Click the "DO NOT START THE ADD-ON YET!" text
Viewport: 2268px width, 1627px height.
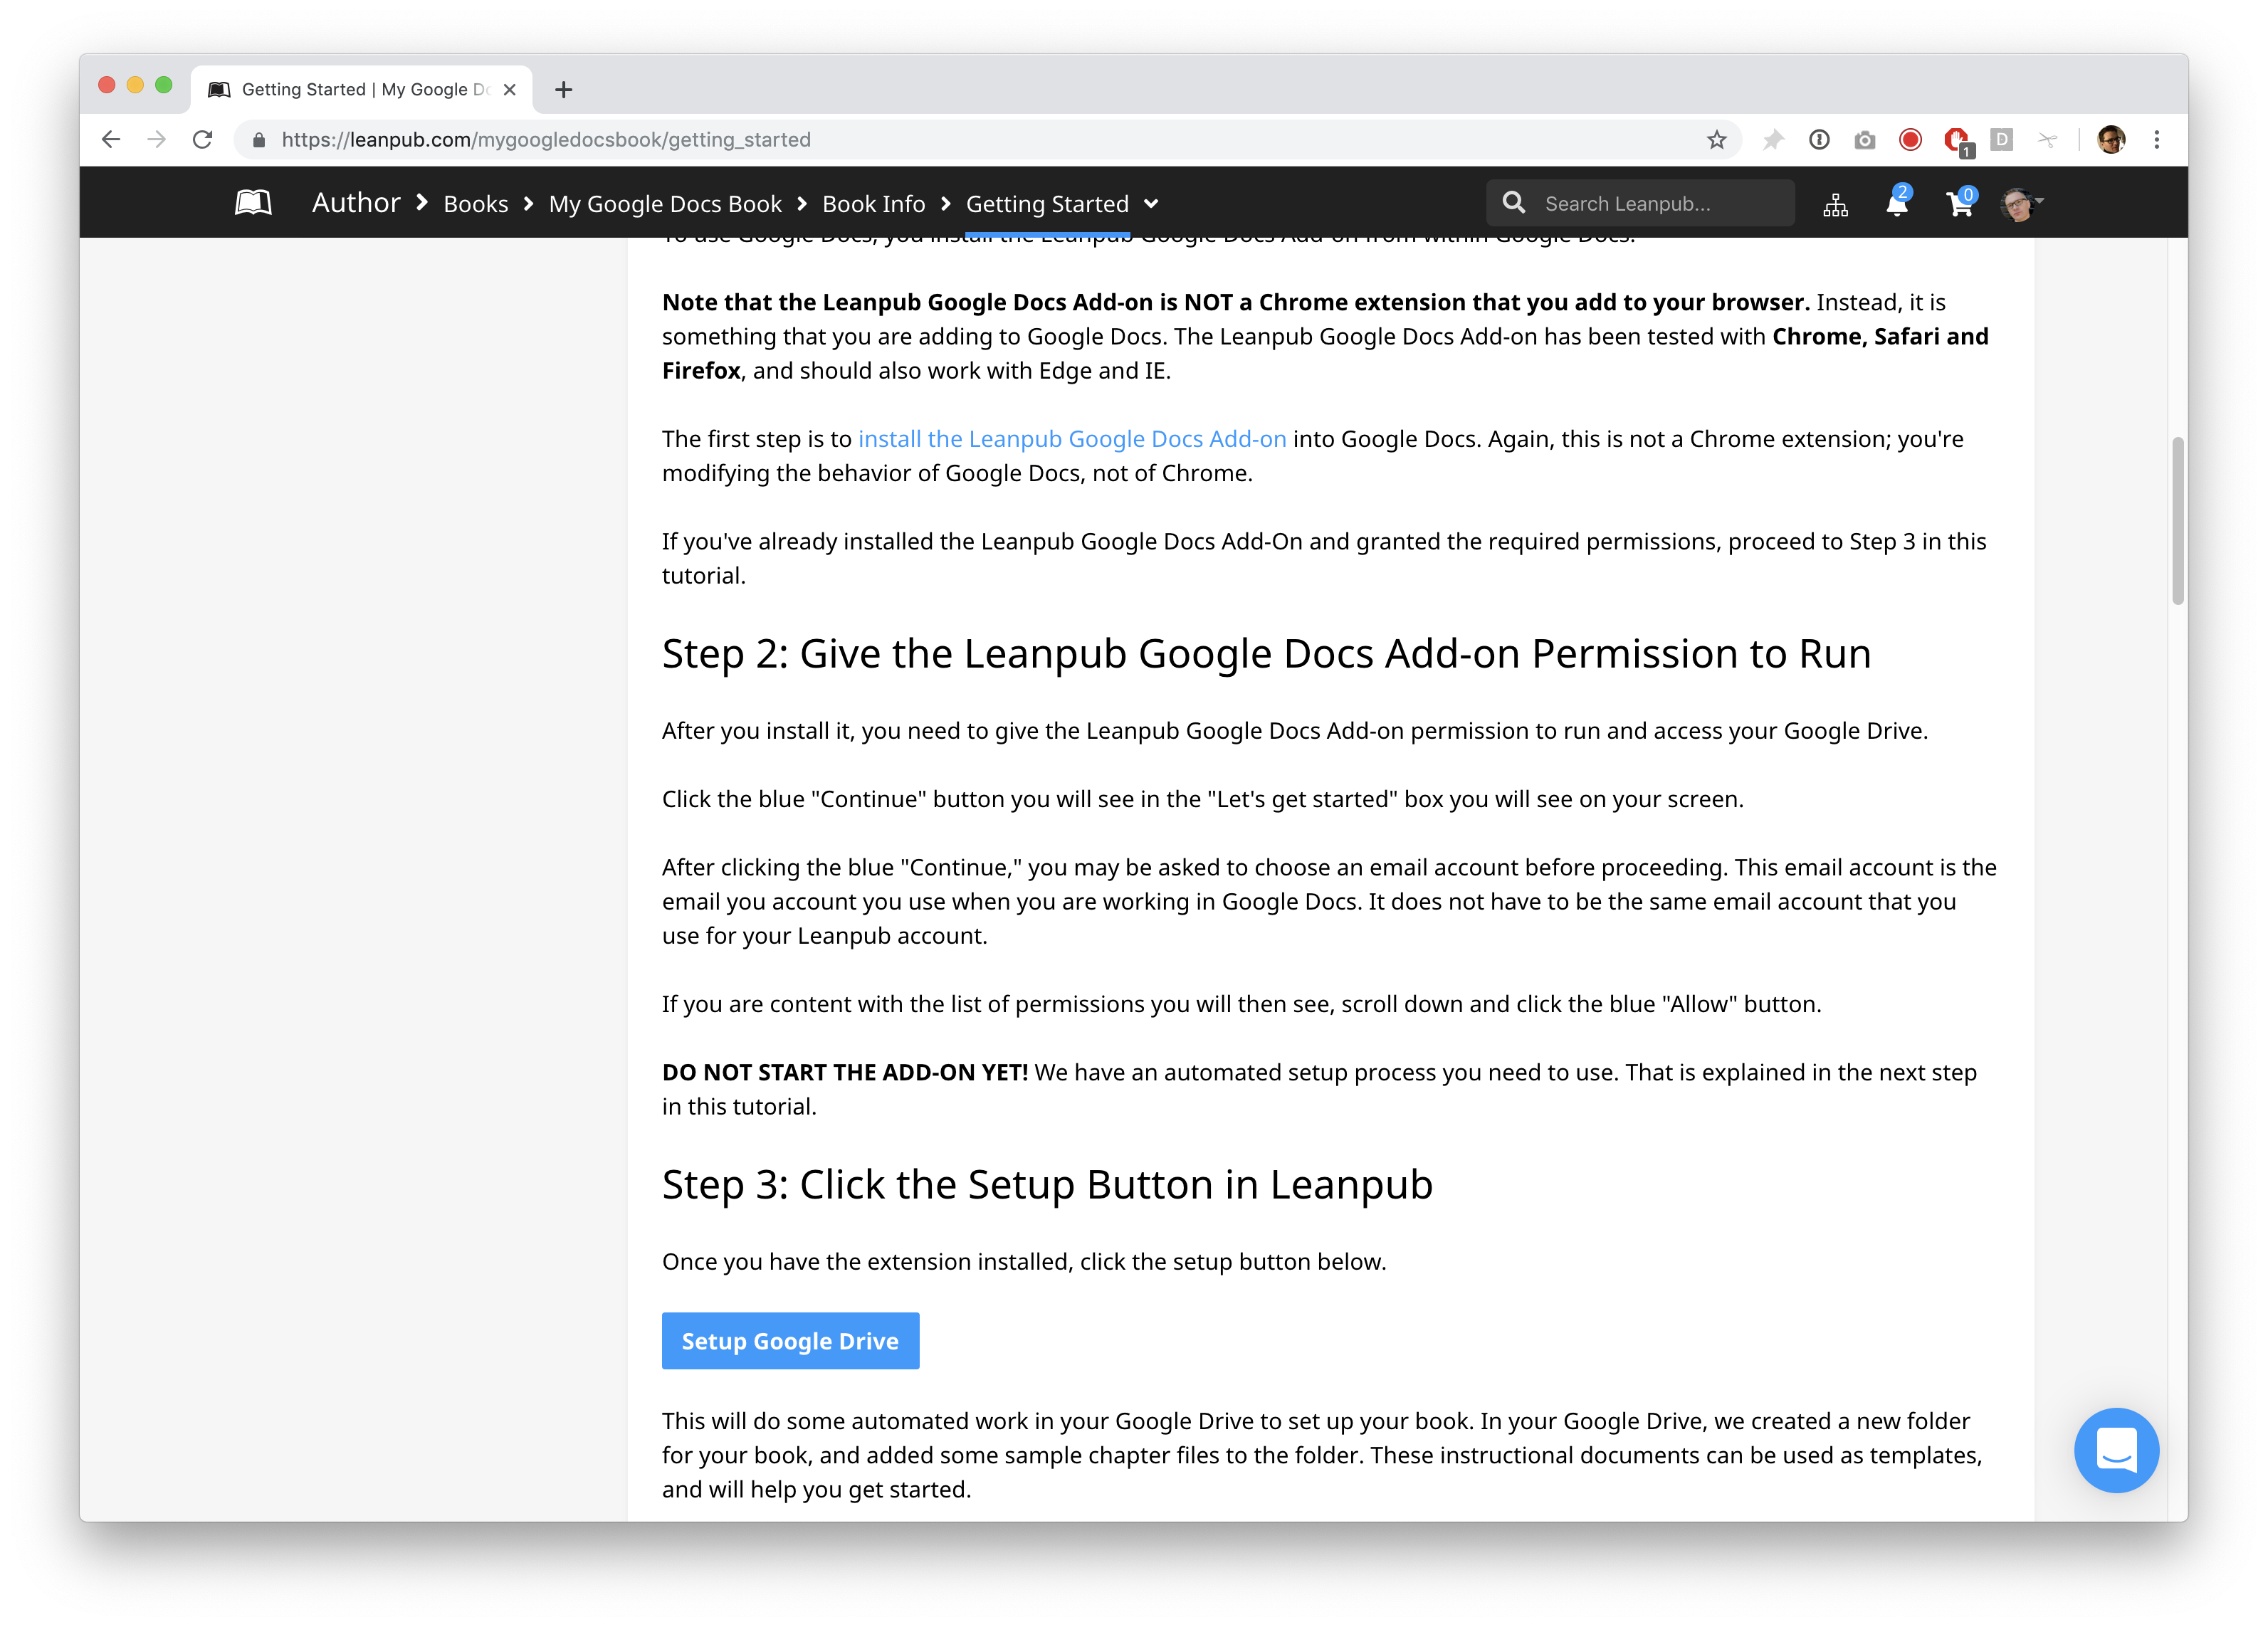tap(845, 1072)
